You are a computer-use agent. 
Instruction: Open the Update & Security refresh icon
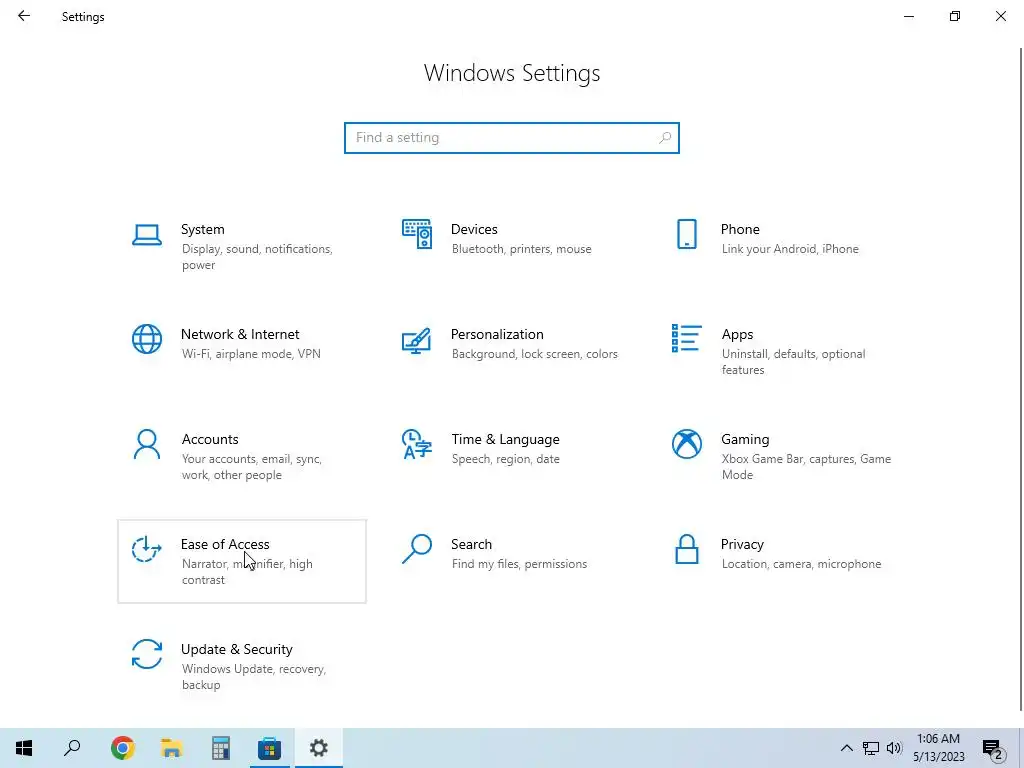[146, 654]
